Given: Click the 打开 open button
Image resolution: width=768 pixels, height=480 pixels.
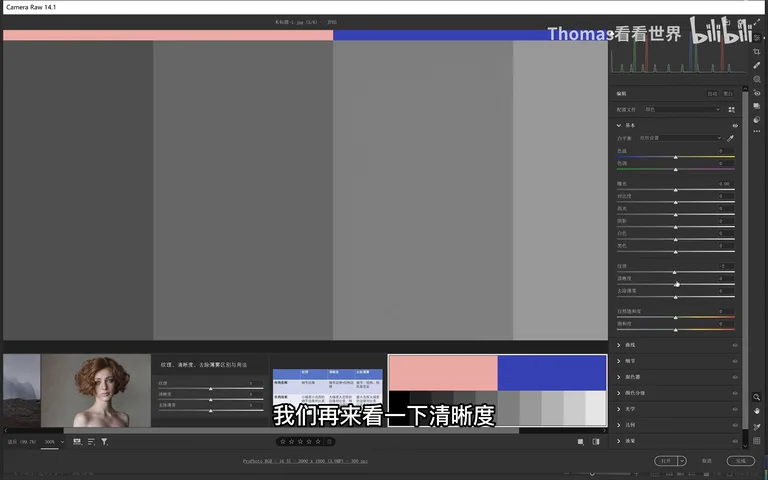Looking at the screenshot, I should click(666, 461).
